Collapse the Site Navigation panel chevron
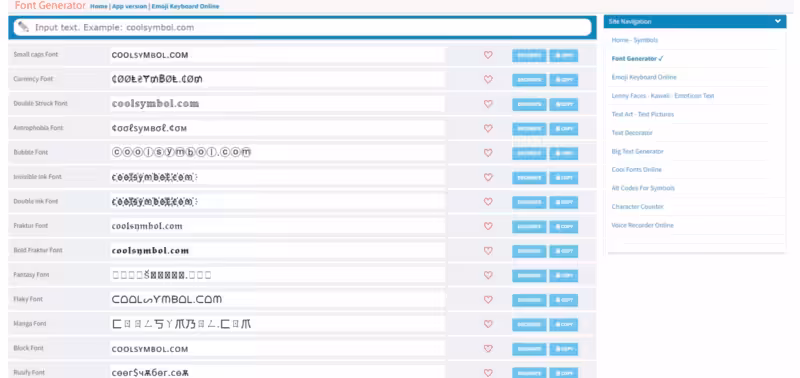This screenshot has height=378, width=800. tap(778, 21)
